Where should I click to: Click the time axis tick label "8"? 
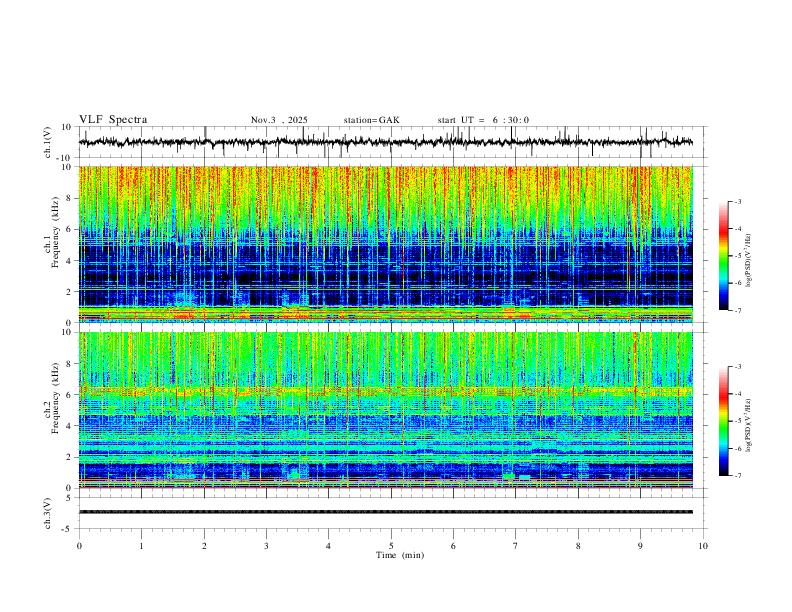pos(578,546)
